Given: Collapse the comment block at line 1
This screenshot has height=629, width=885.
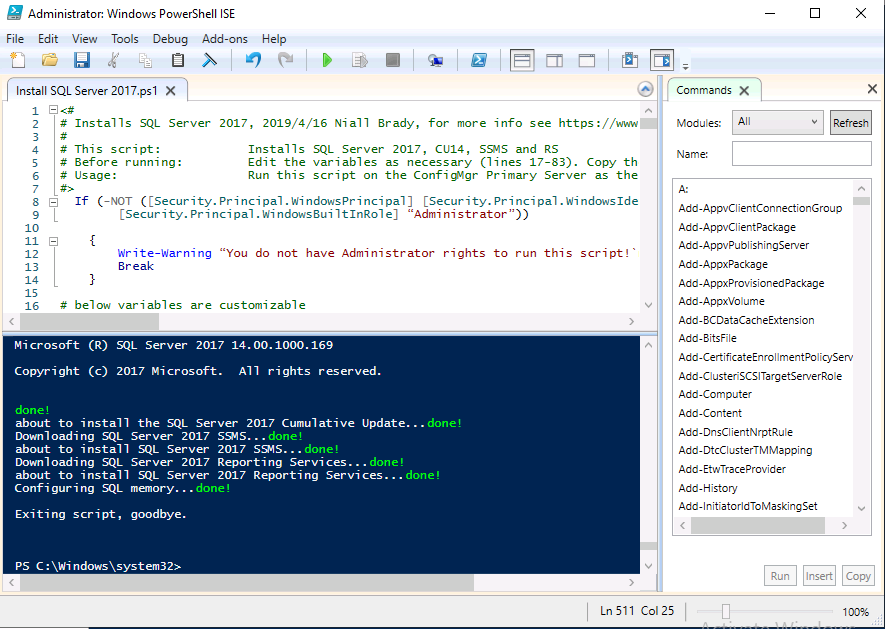Looking at the screenshot, I should point(53,110).
